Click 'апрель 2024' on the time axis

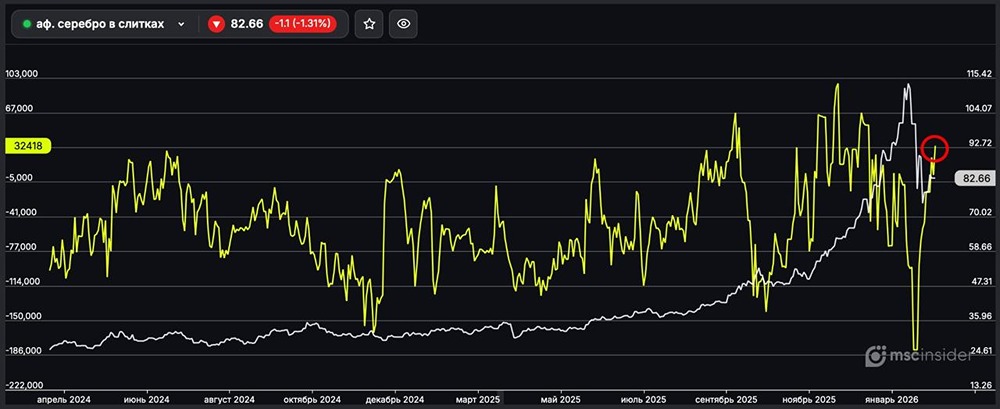pyautogui.click(x=63, y=398)
